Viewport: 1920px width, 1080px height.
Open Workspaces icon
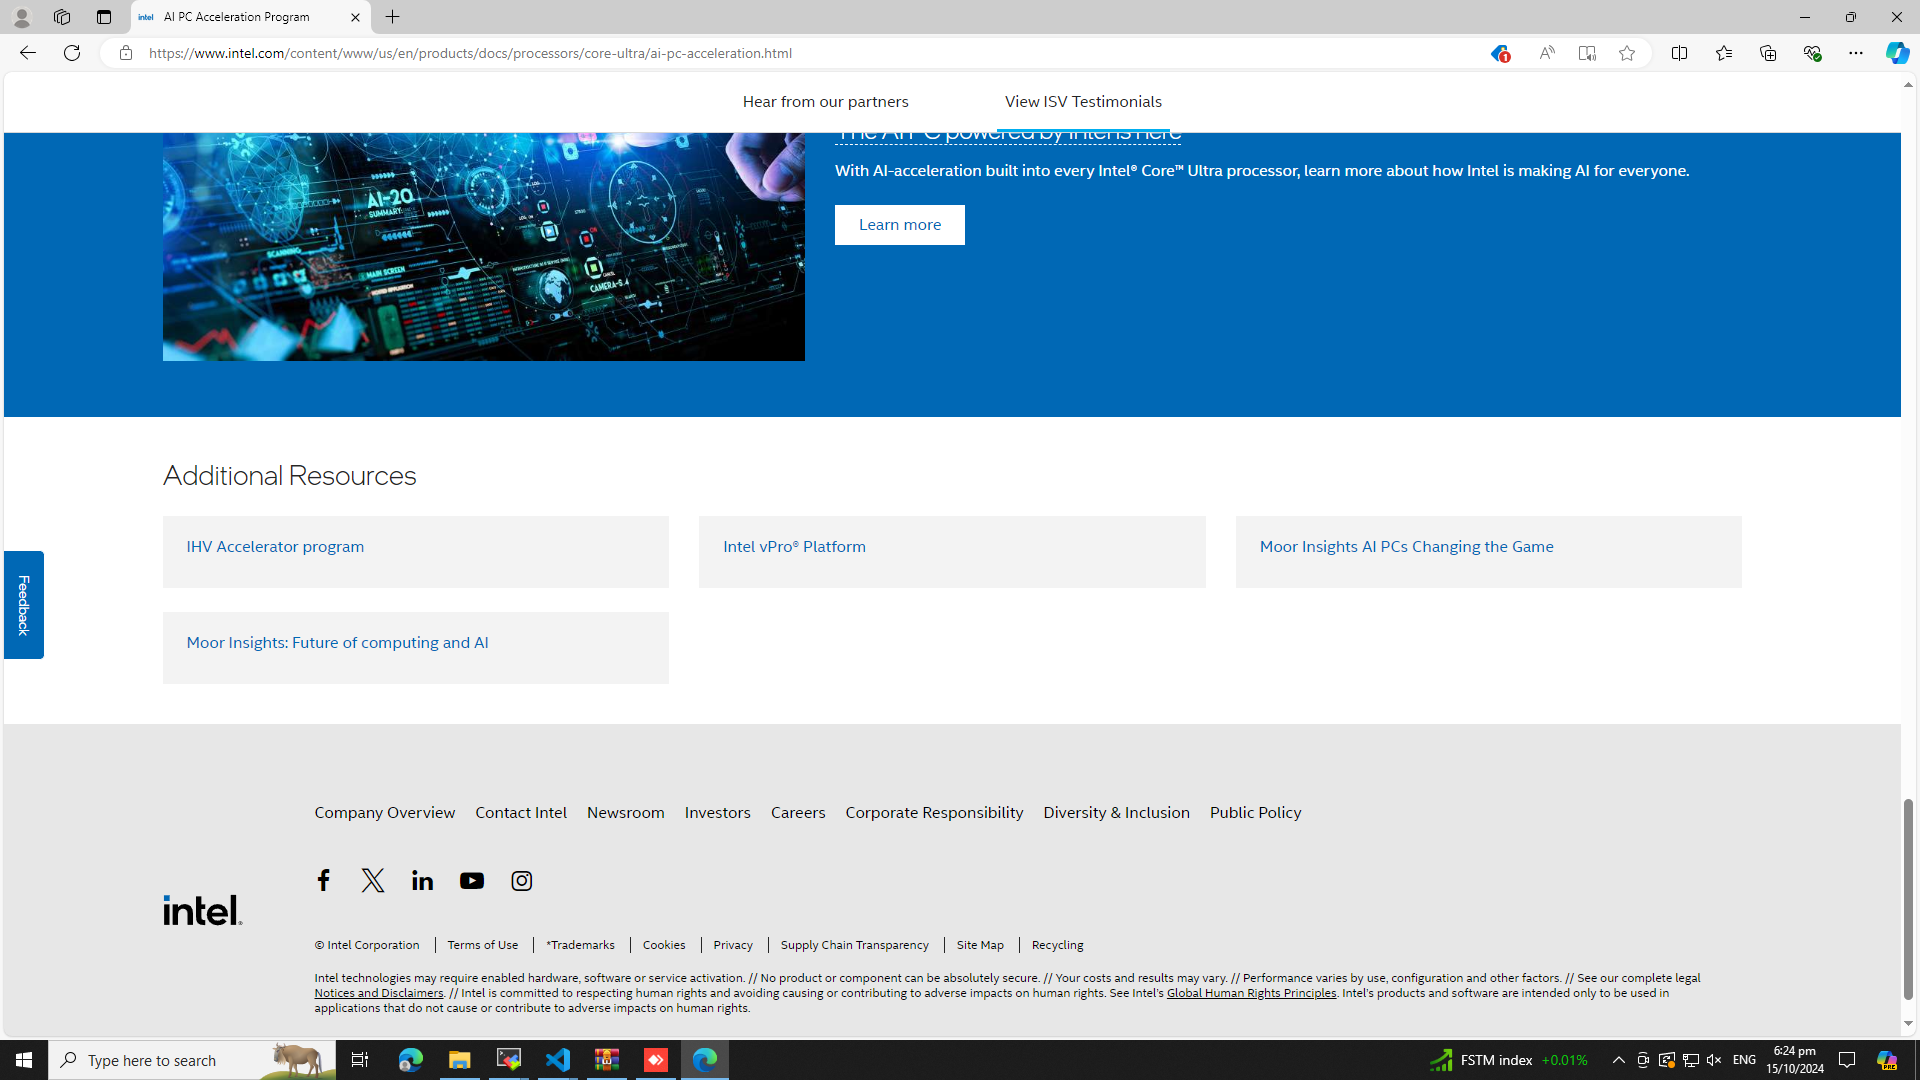(x=62, y=17)
